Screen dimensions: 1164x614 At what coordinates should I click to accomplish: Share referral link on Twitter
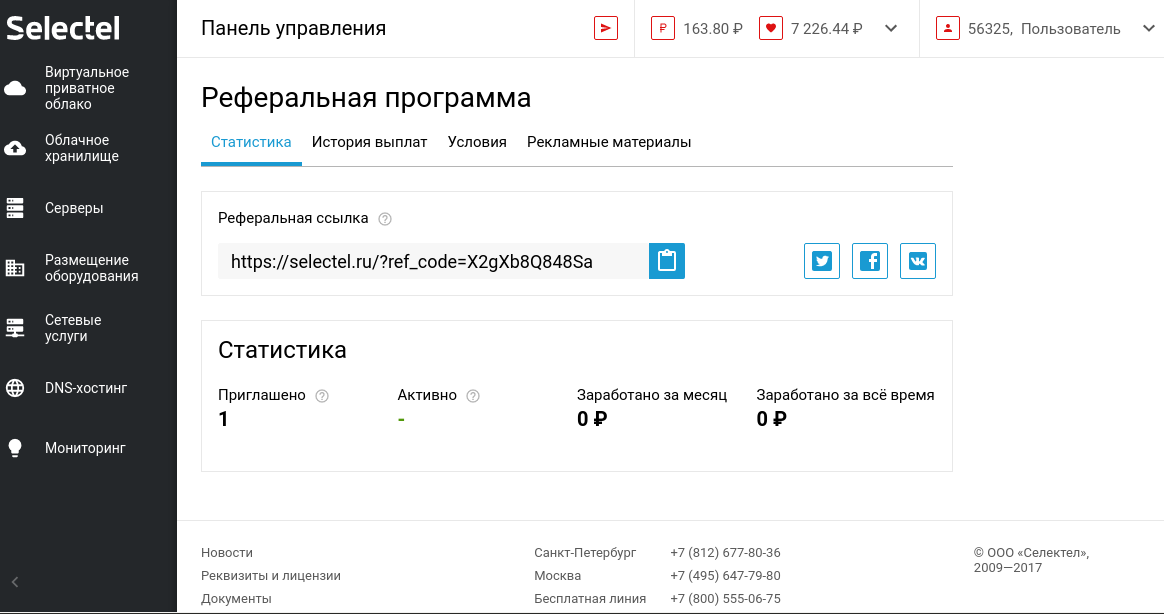[822, 261]
